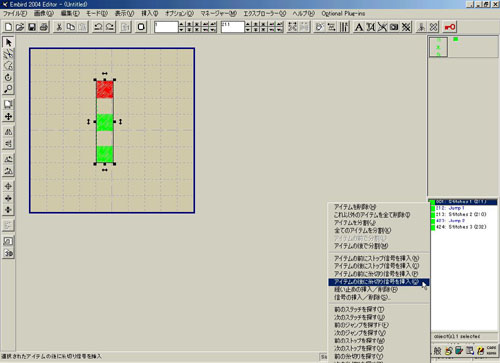Image resolution: width=500 pixels, height=363 pixels.
Task: Open the Optional Plug-ins menu
Action: [343, 13]
